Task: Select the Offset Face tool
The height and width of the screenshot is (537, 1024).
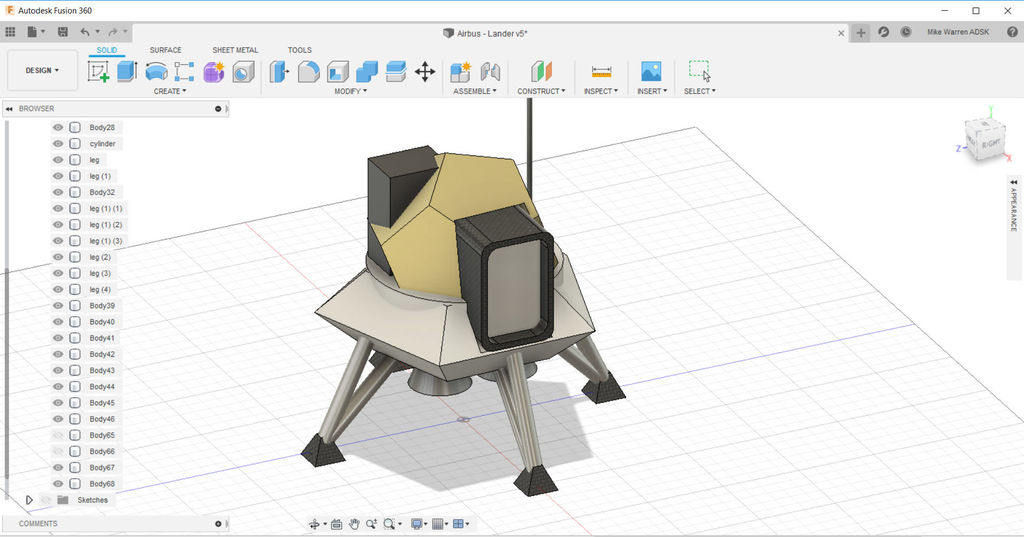Action: pos(396,71)
